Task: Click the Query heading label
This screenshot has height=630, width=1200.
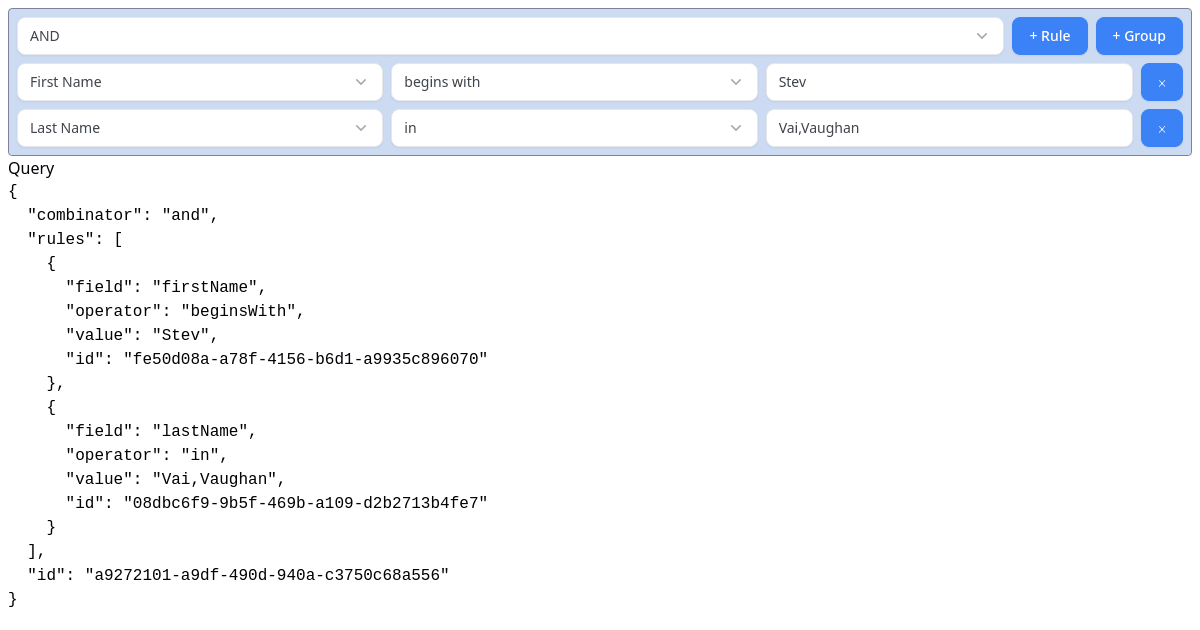Action: (31, 168)
